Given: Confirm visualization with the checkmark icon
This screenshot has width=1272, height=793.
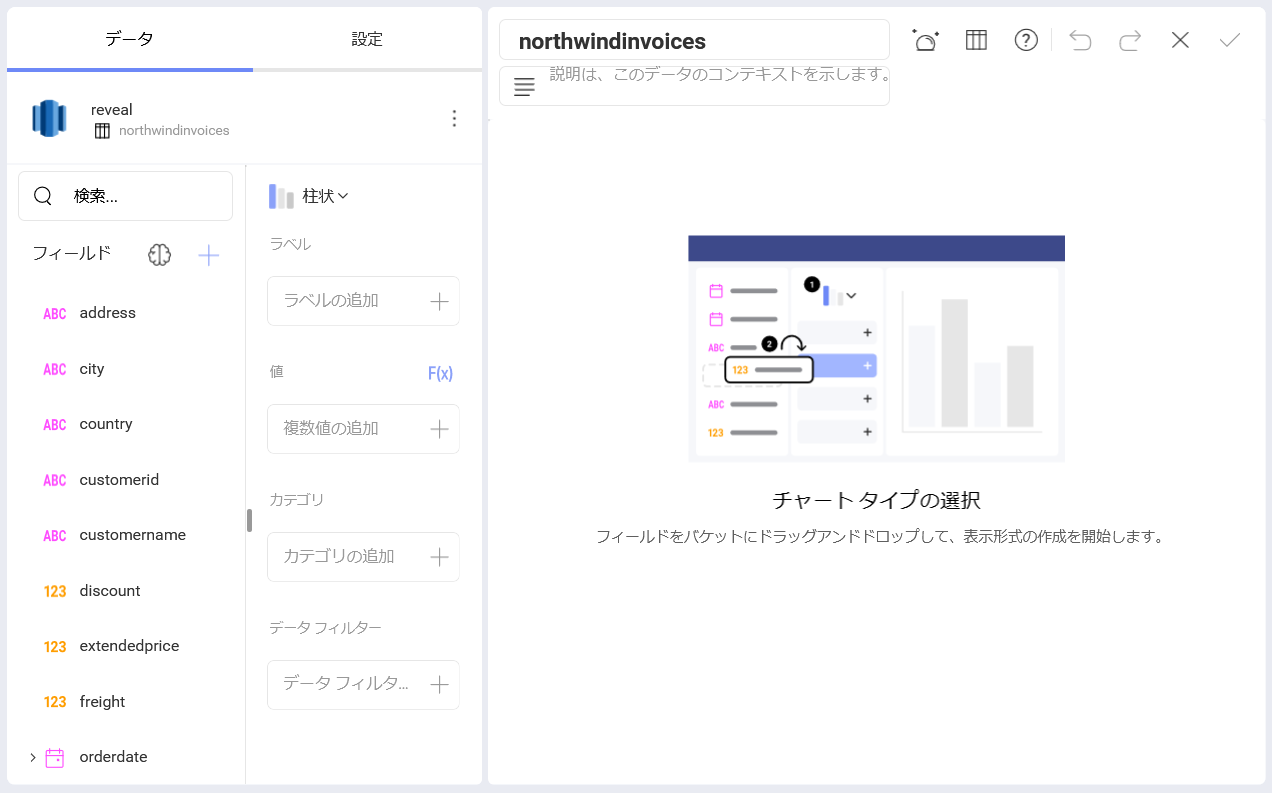Looking at the screenshot, I should pos(1230,40).
